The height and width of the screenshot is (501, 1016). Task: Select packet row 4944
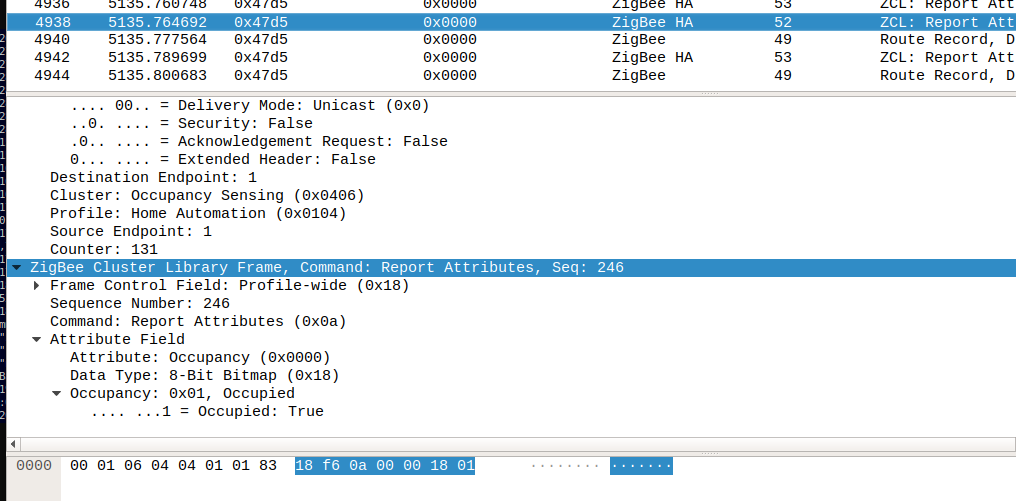pos(511,75)
